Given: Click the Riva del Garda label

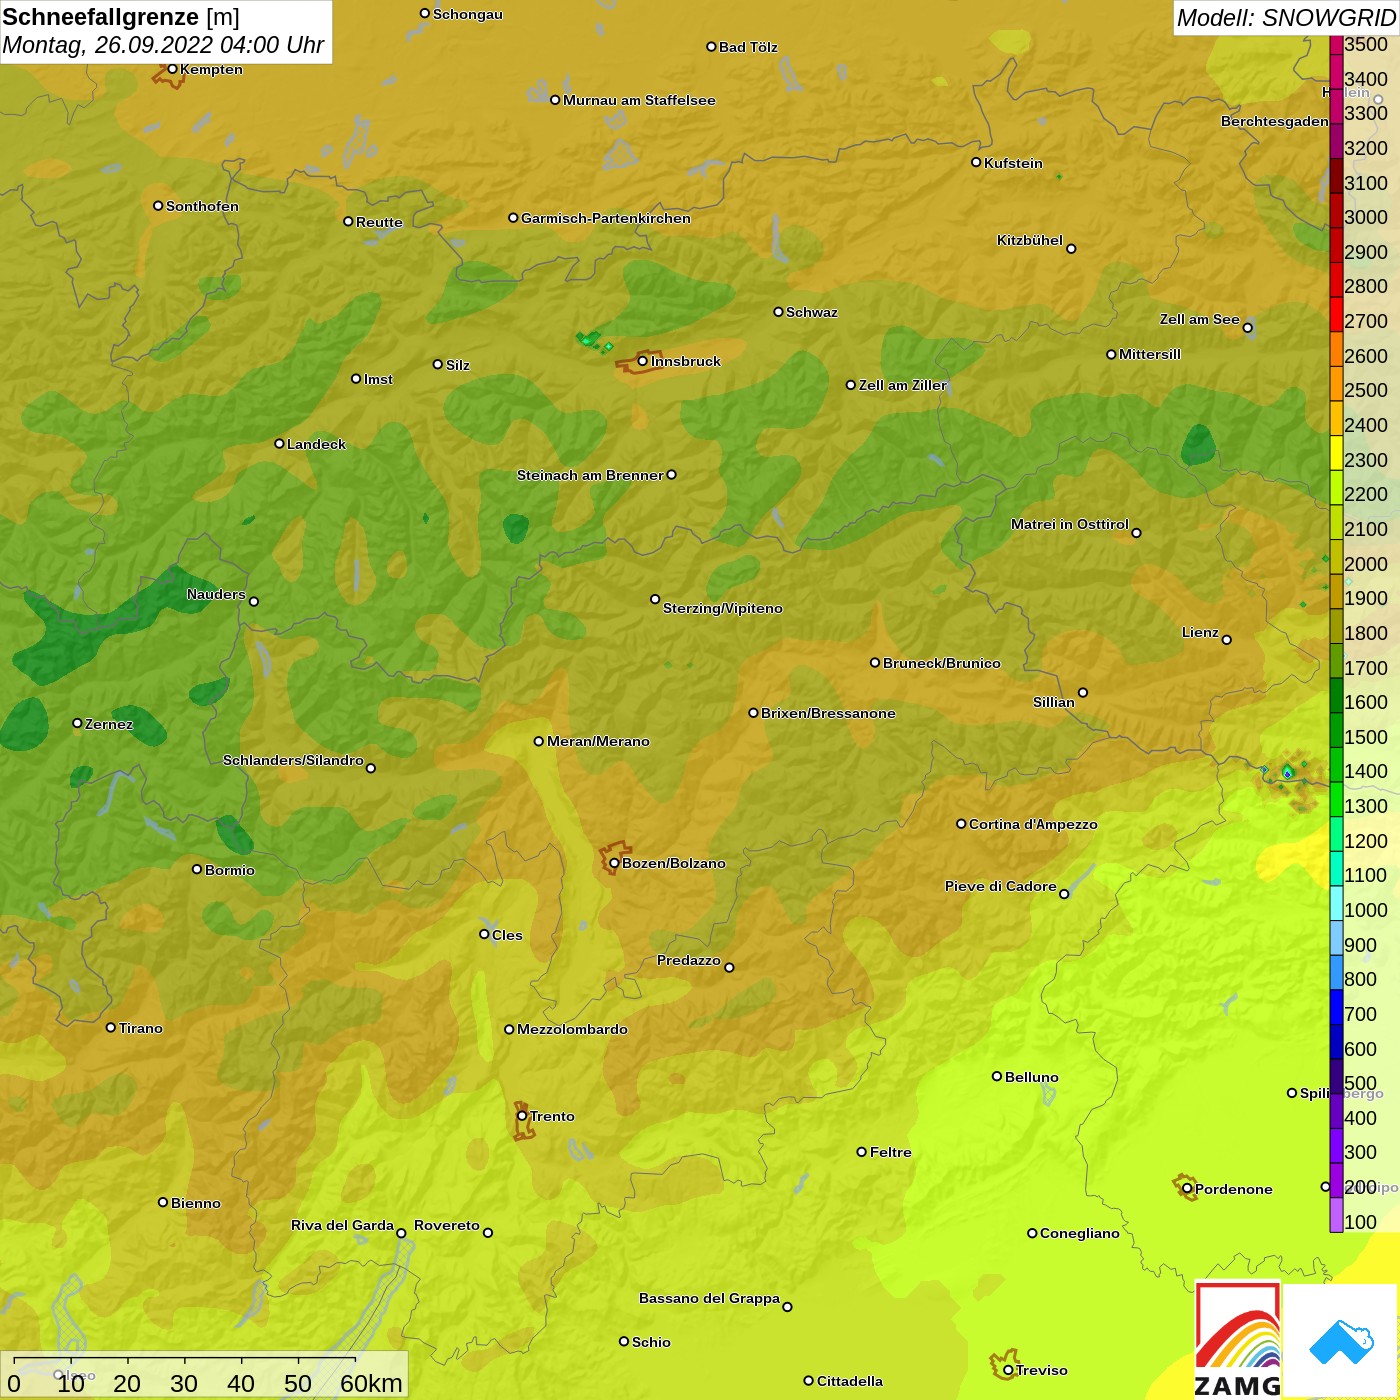Looking at the screenshot, I should pos(342,1225).
